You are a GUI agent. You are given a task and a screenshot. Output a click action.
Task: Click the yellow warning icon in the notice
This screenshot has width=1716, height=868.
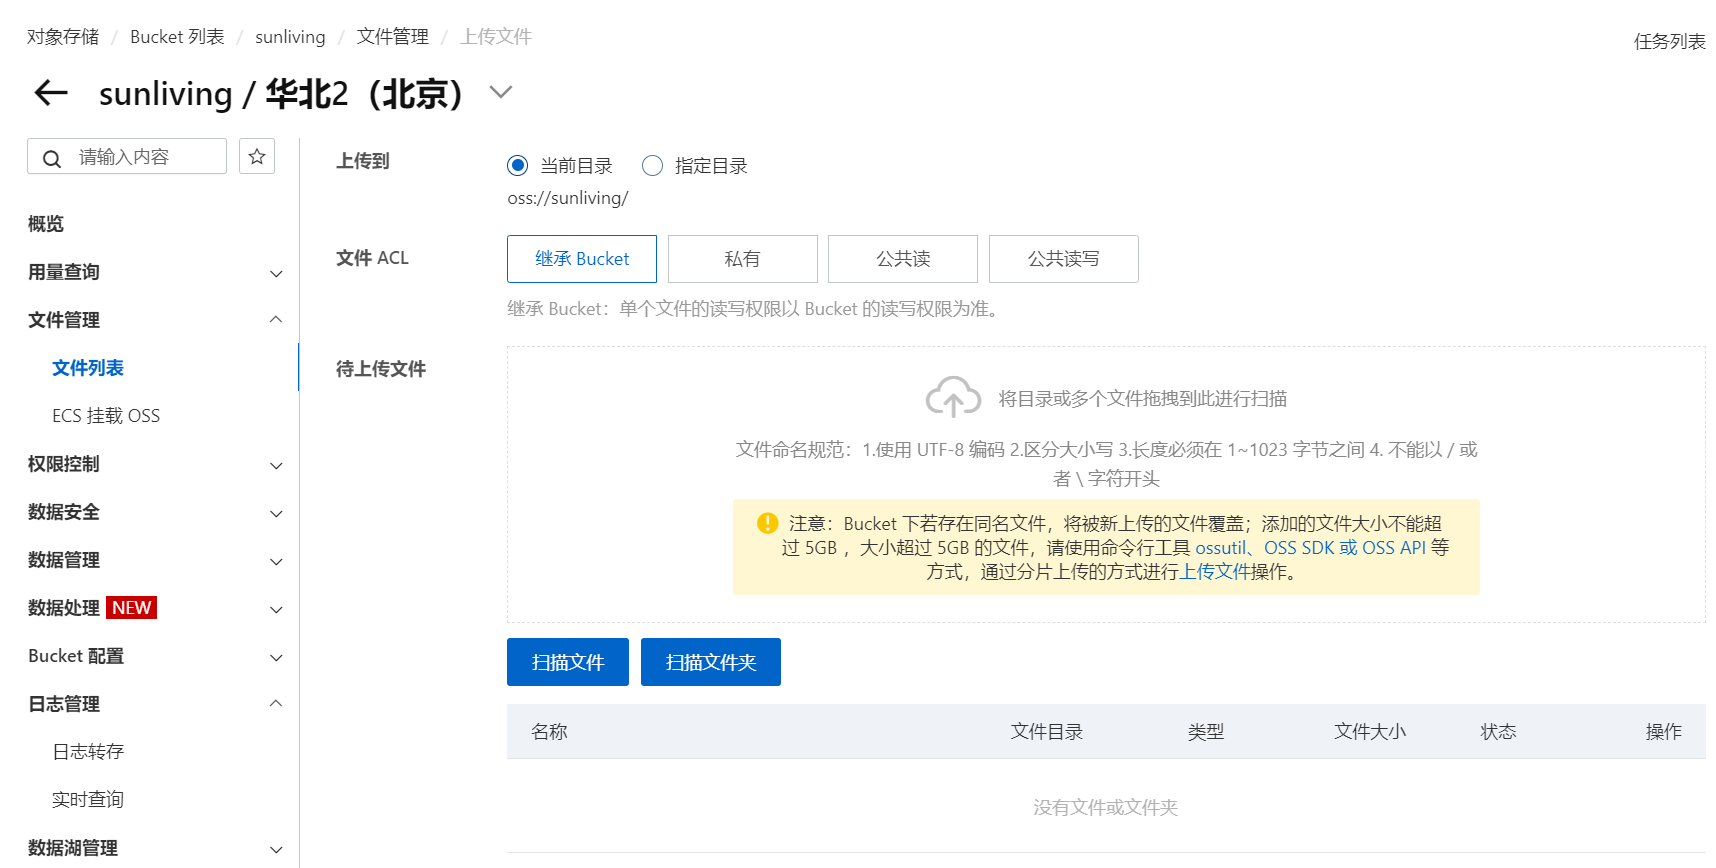pos(768,523)
